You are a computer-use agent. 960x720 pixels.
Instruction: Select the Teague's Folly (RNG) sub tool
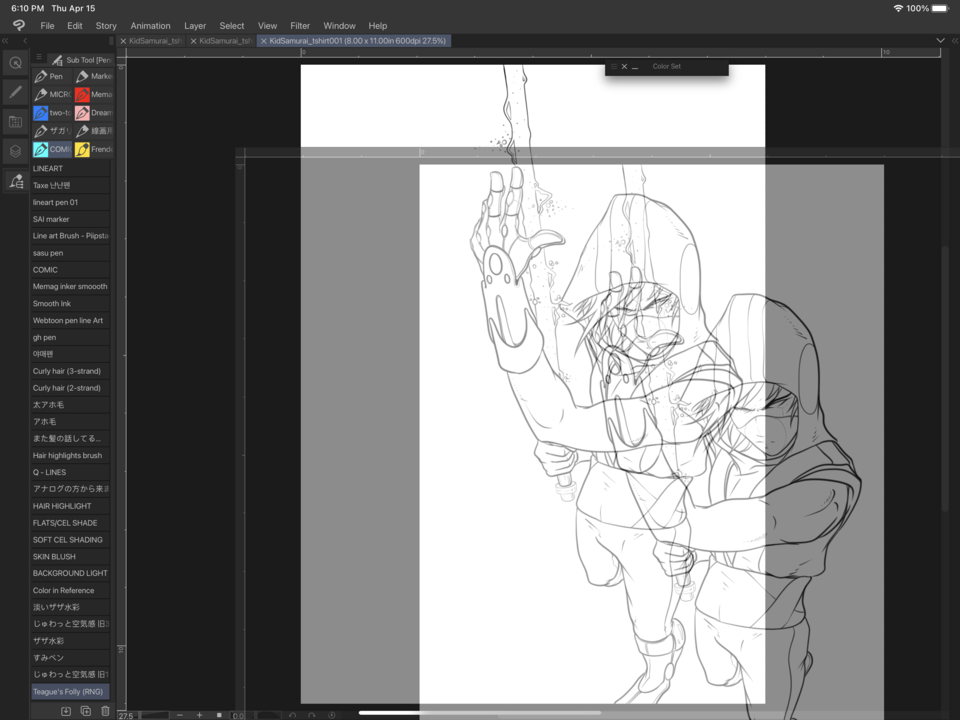[x=70, y=692]
